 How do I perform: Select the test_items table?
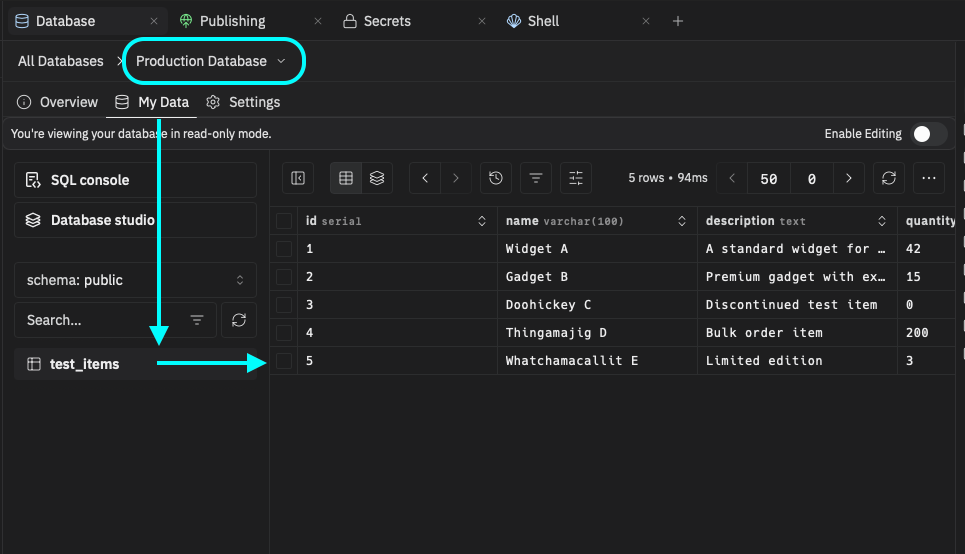point(135,364)
